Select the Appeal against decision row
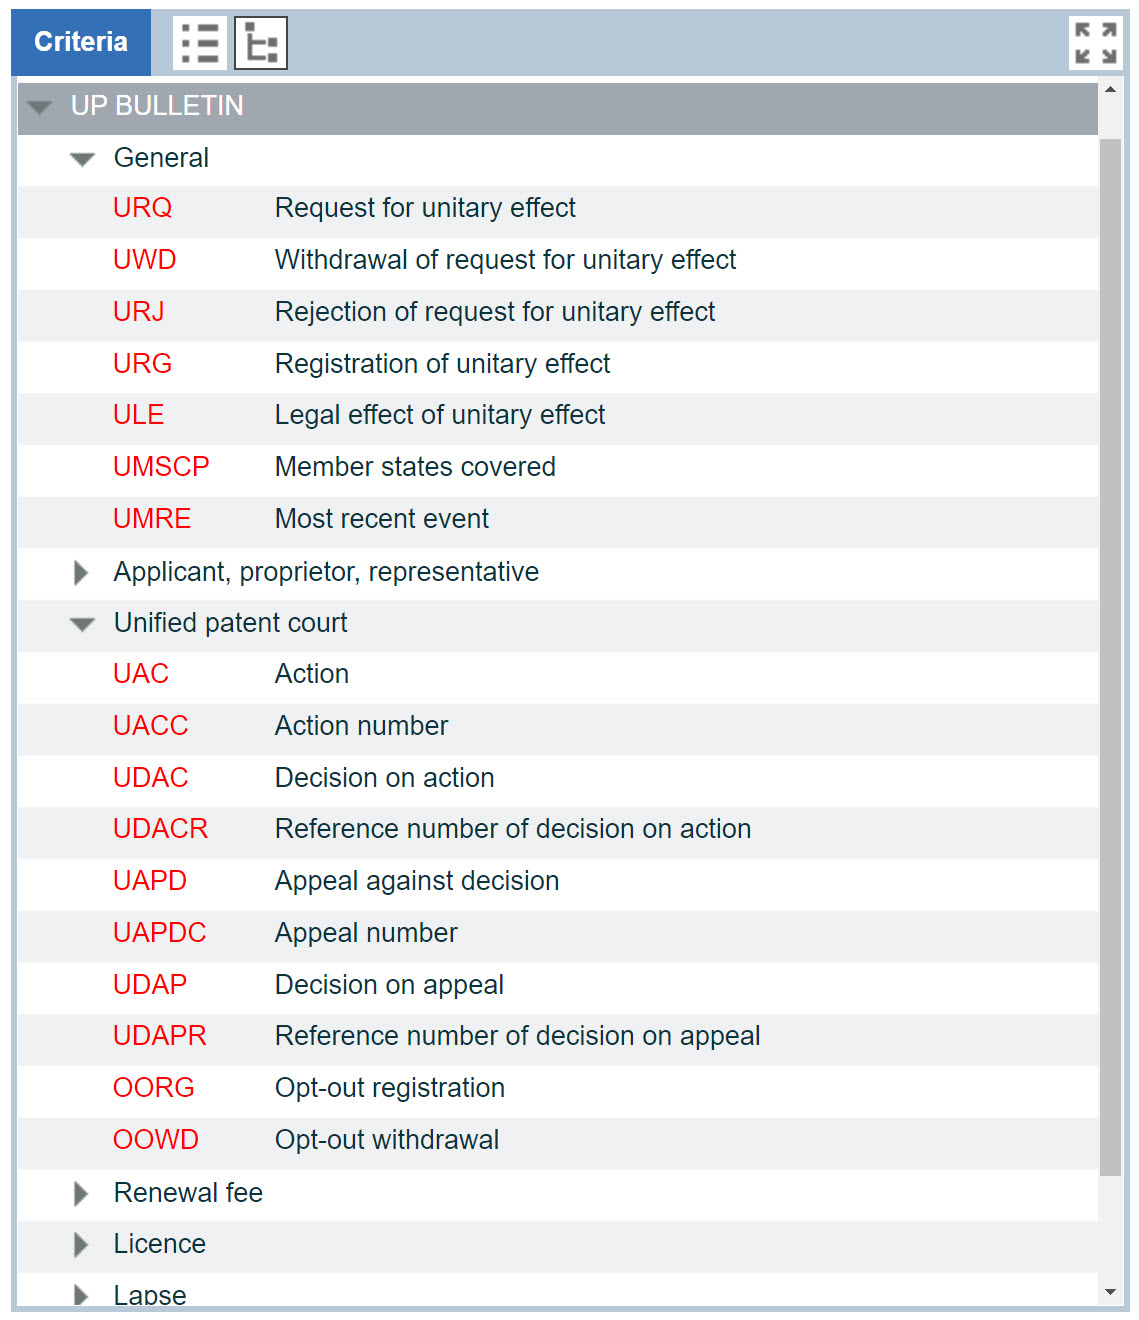This screenshot has height=1320, width=1139. [x=417, y=881]
